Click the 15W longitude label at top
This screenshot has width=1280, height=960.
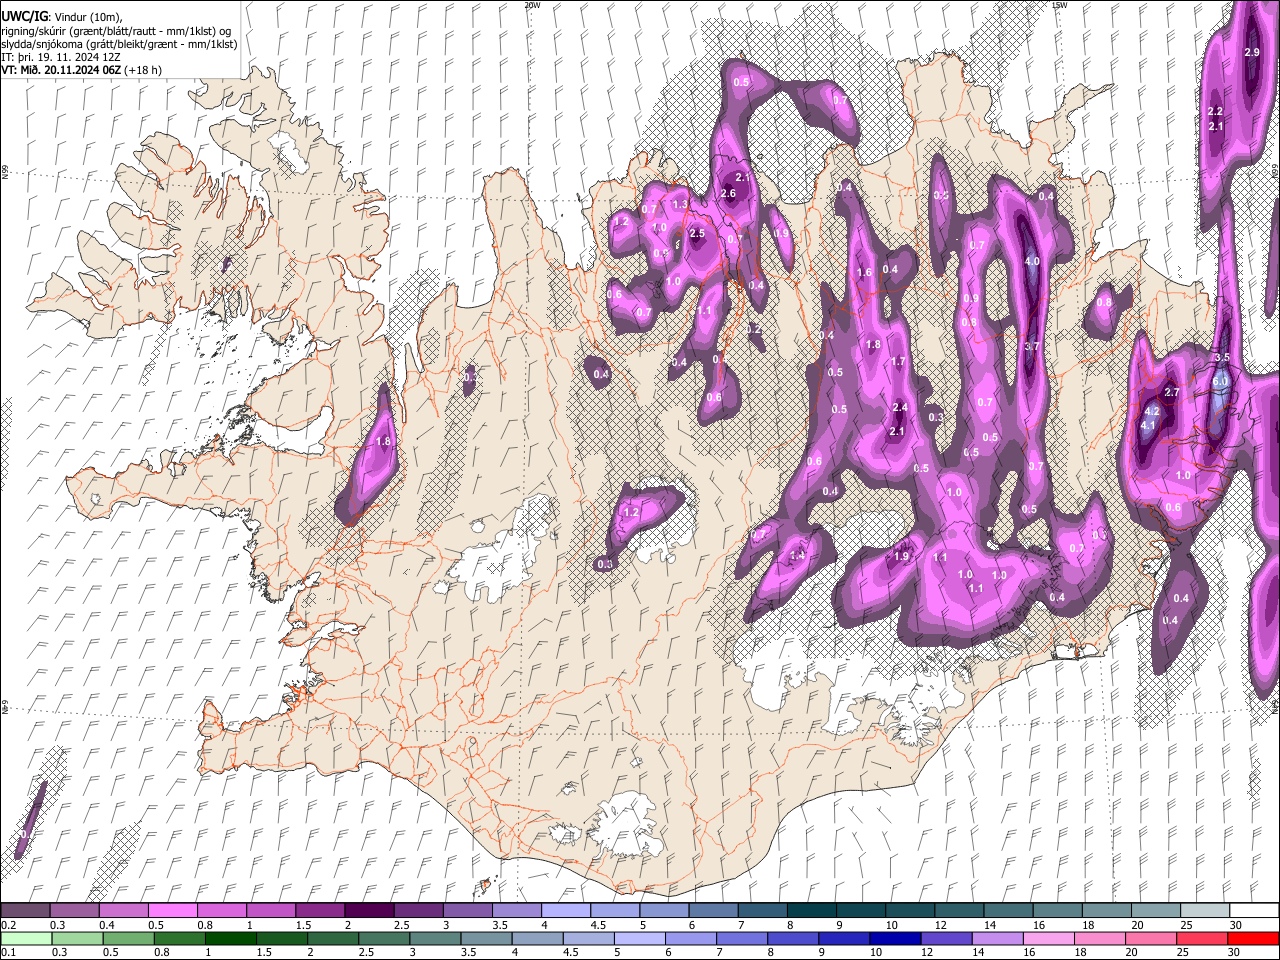pos(1059,4)
